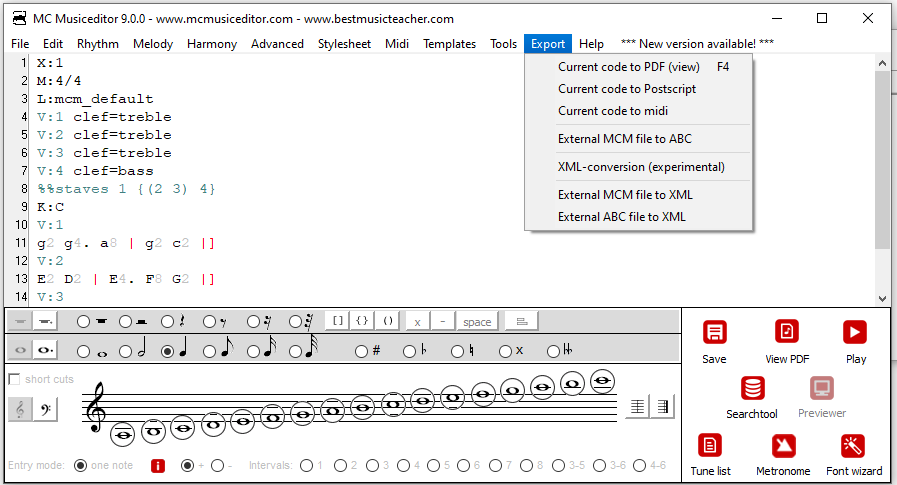Select the eighth rest radio button
Screen dimensions: 897x485
pos(209,322)
